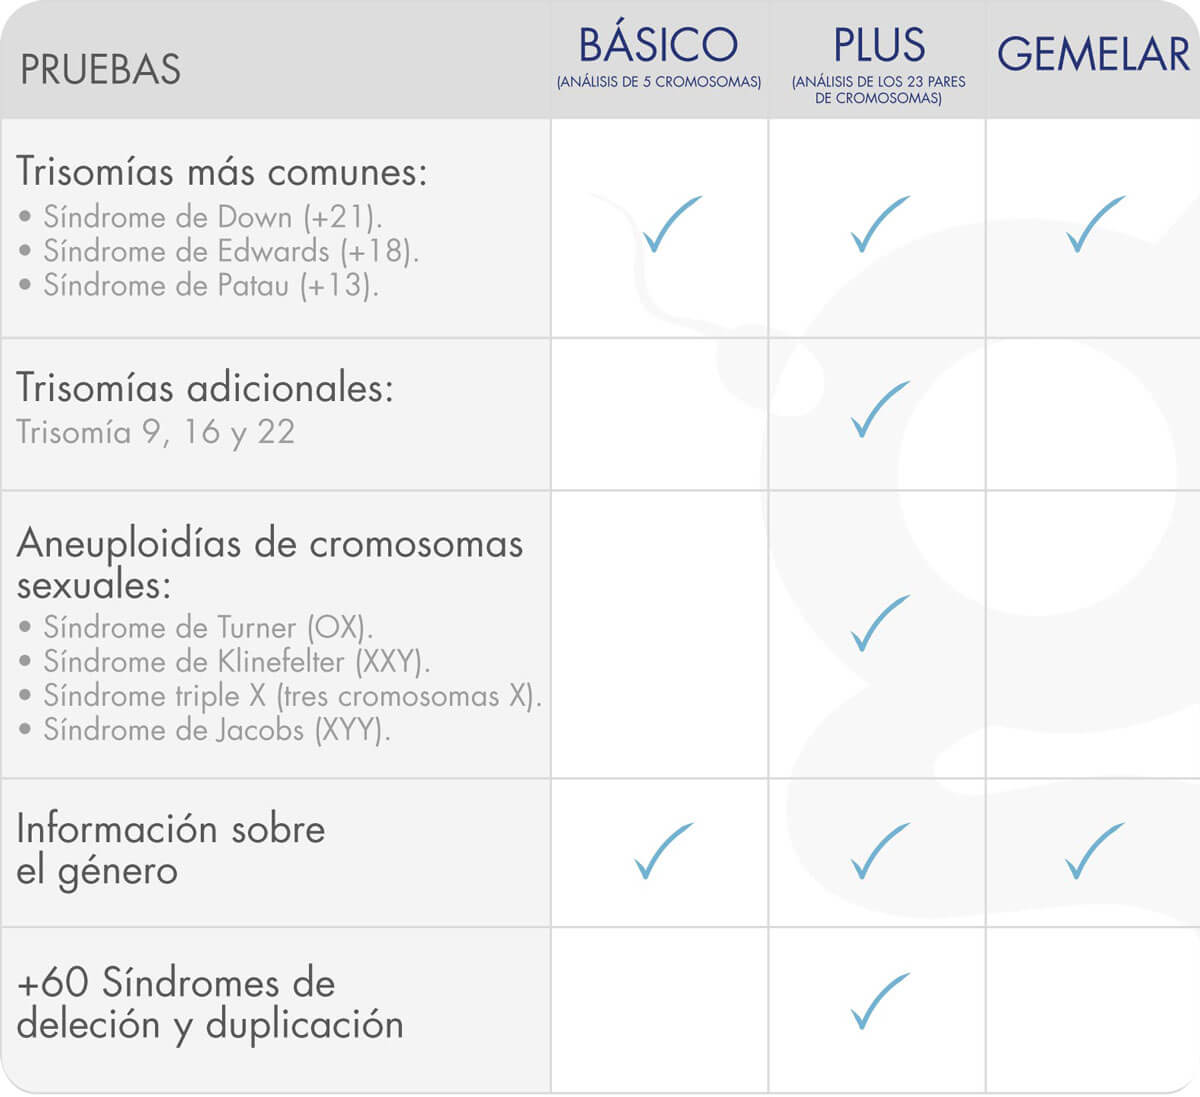
Task: Click the PLUS checkmark for Trisomías adicionales
Action: (880, 409)
